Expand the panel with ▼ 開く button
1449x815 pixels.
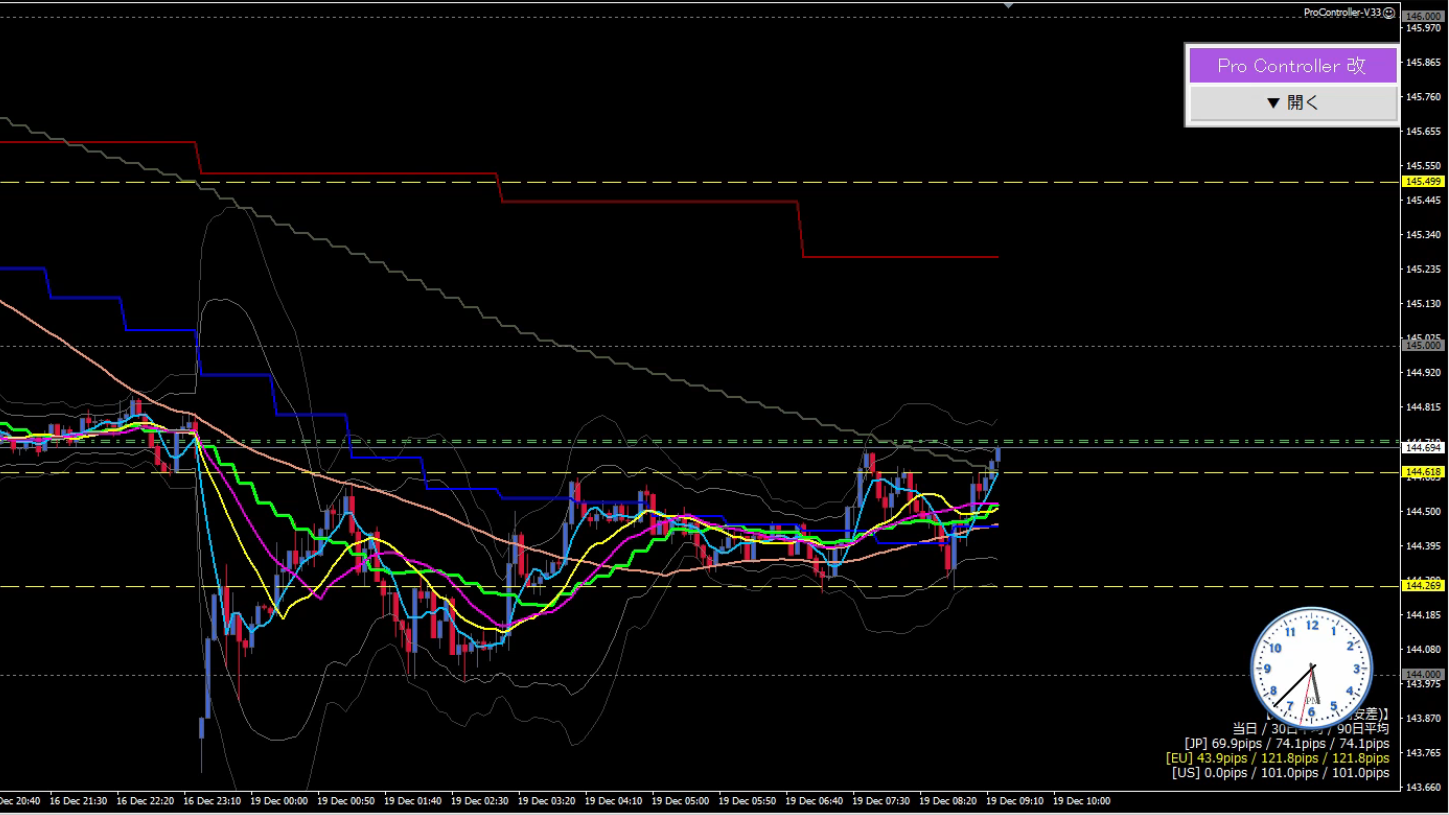coord(1292,103)
